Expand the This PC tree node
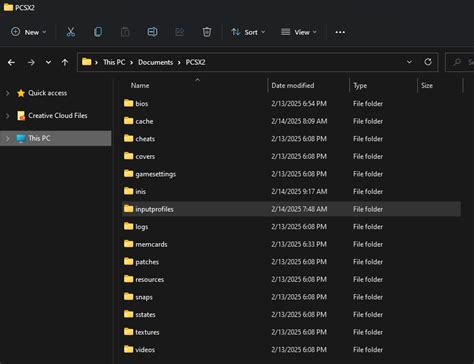Viewport: 474px width, 364px height. pyautogui.click(x=7, y=138)
